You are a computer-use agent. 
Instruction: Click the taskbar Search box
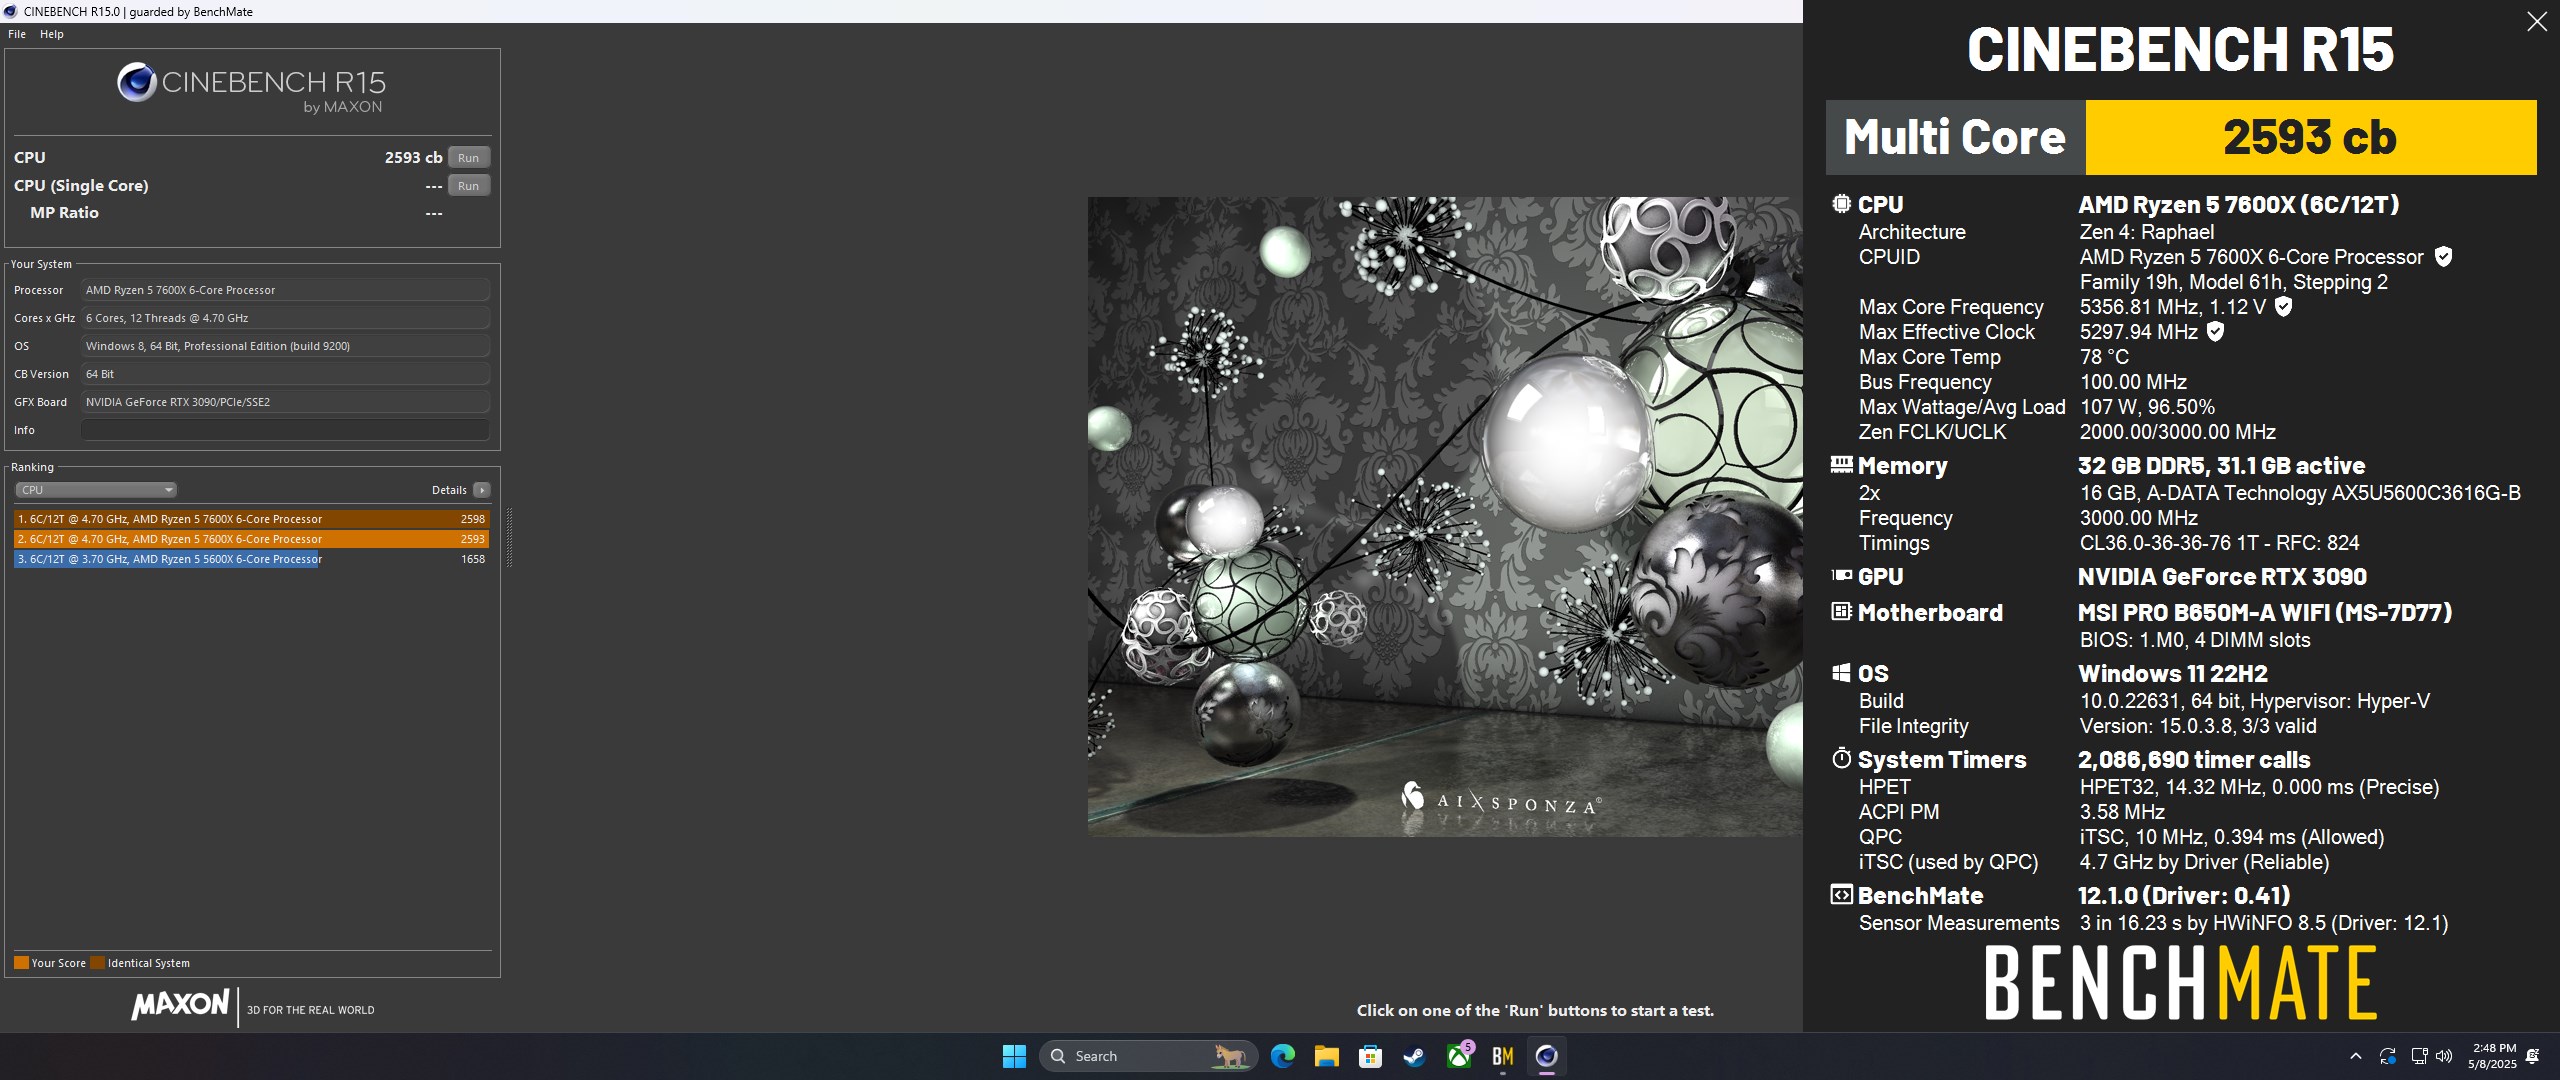tap(1148, 1056)
